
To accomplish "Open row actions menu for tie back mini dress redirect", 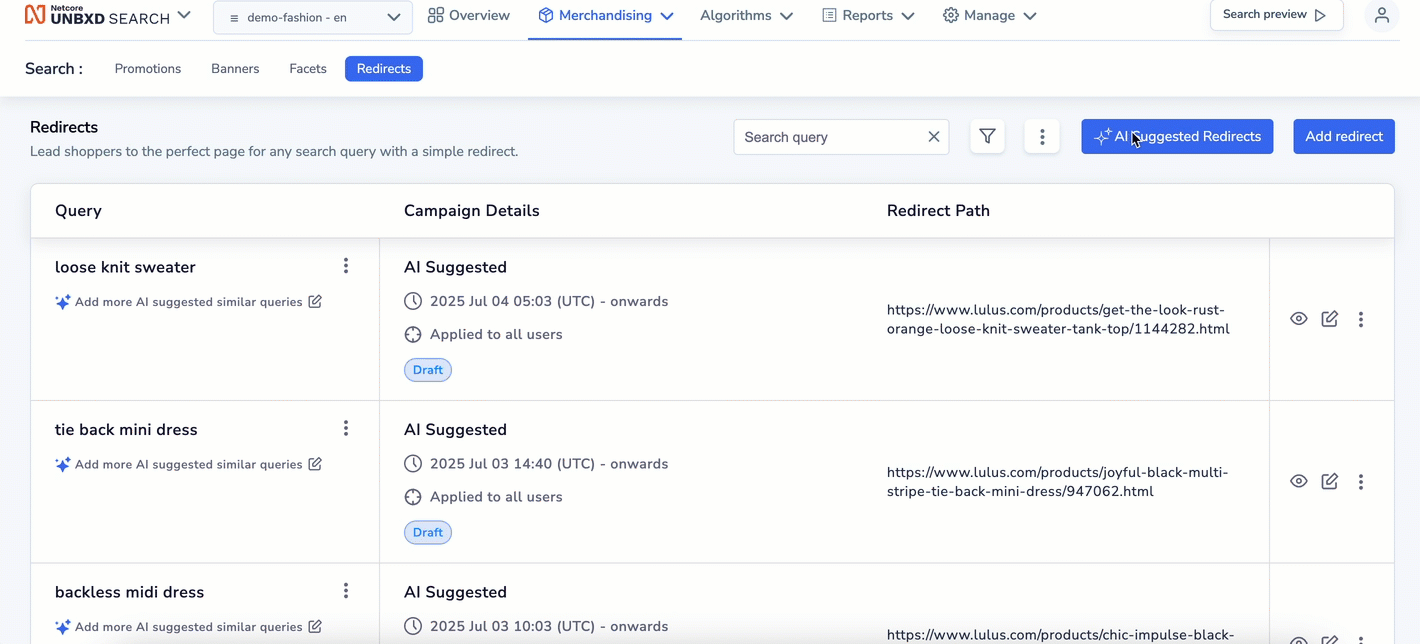I will 1361,481.
